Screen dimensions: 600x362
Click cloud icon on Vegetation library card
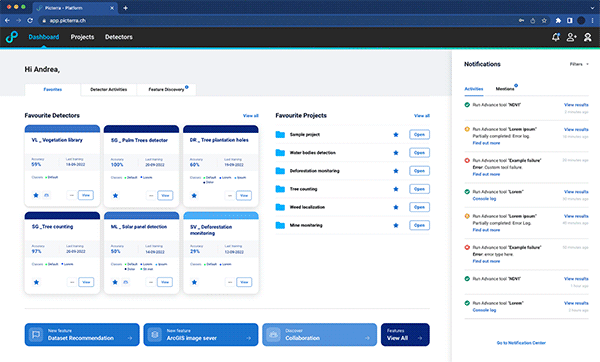click(46, 195)
